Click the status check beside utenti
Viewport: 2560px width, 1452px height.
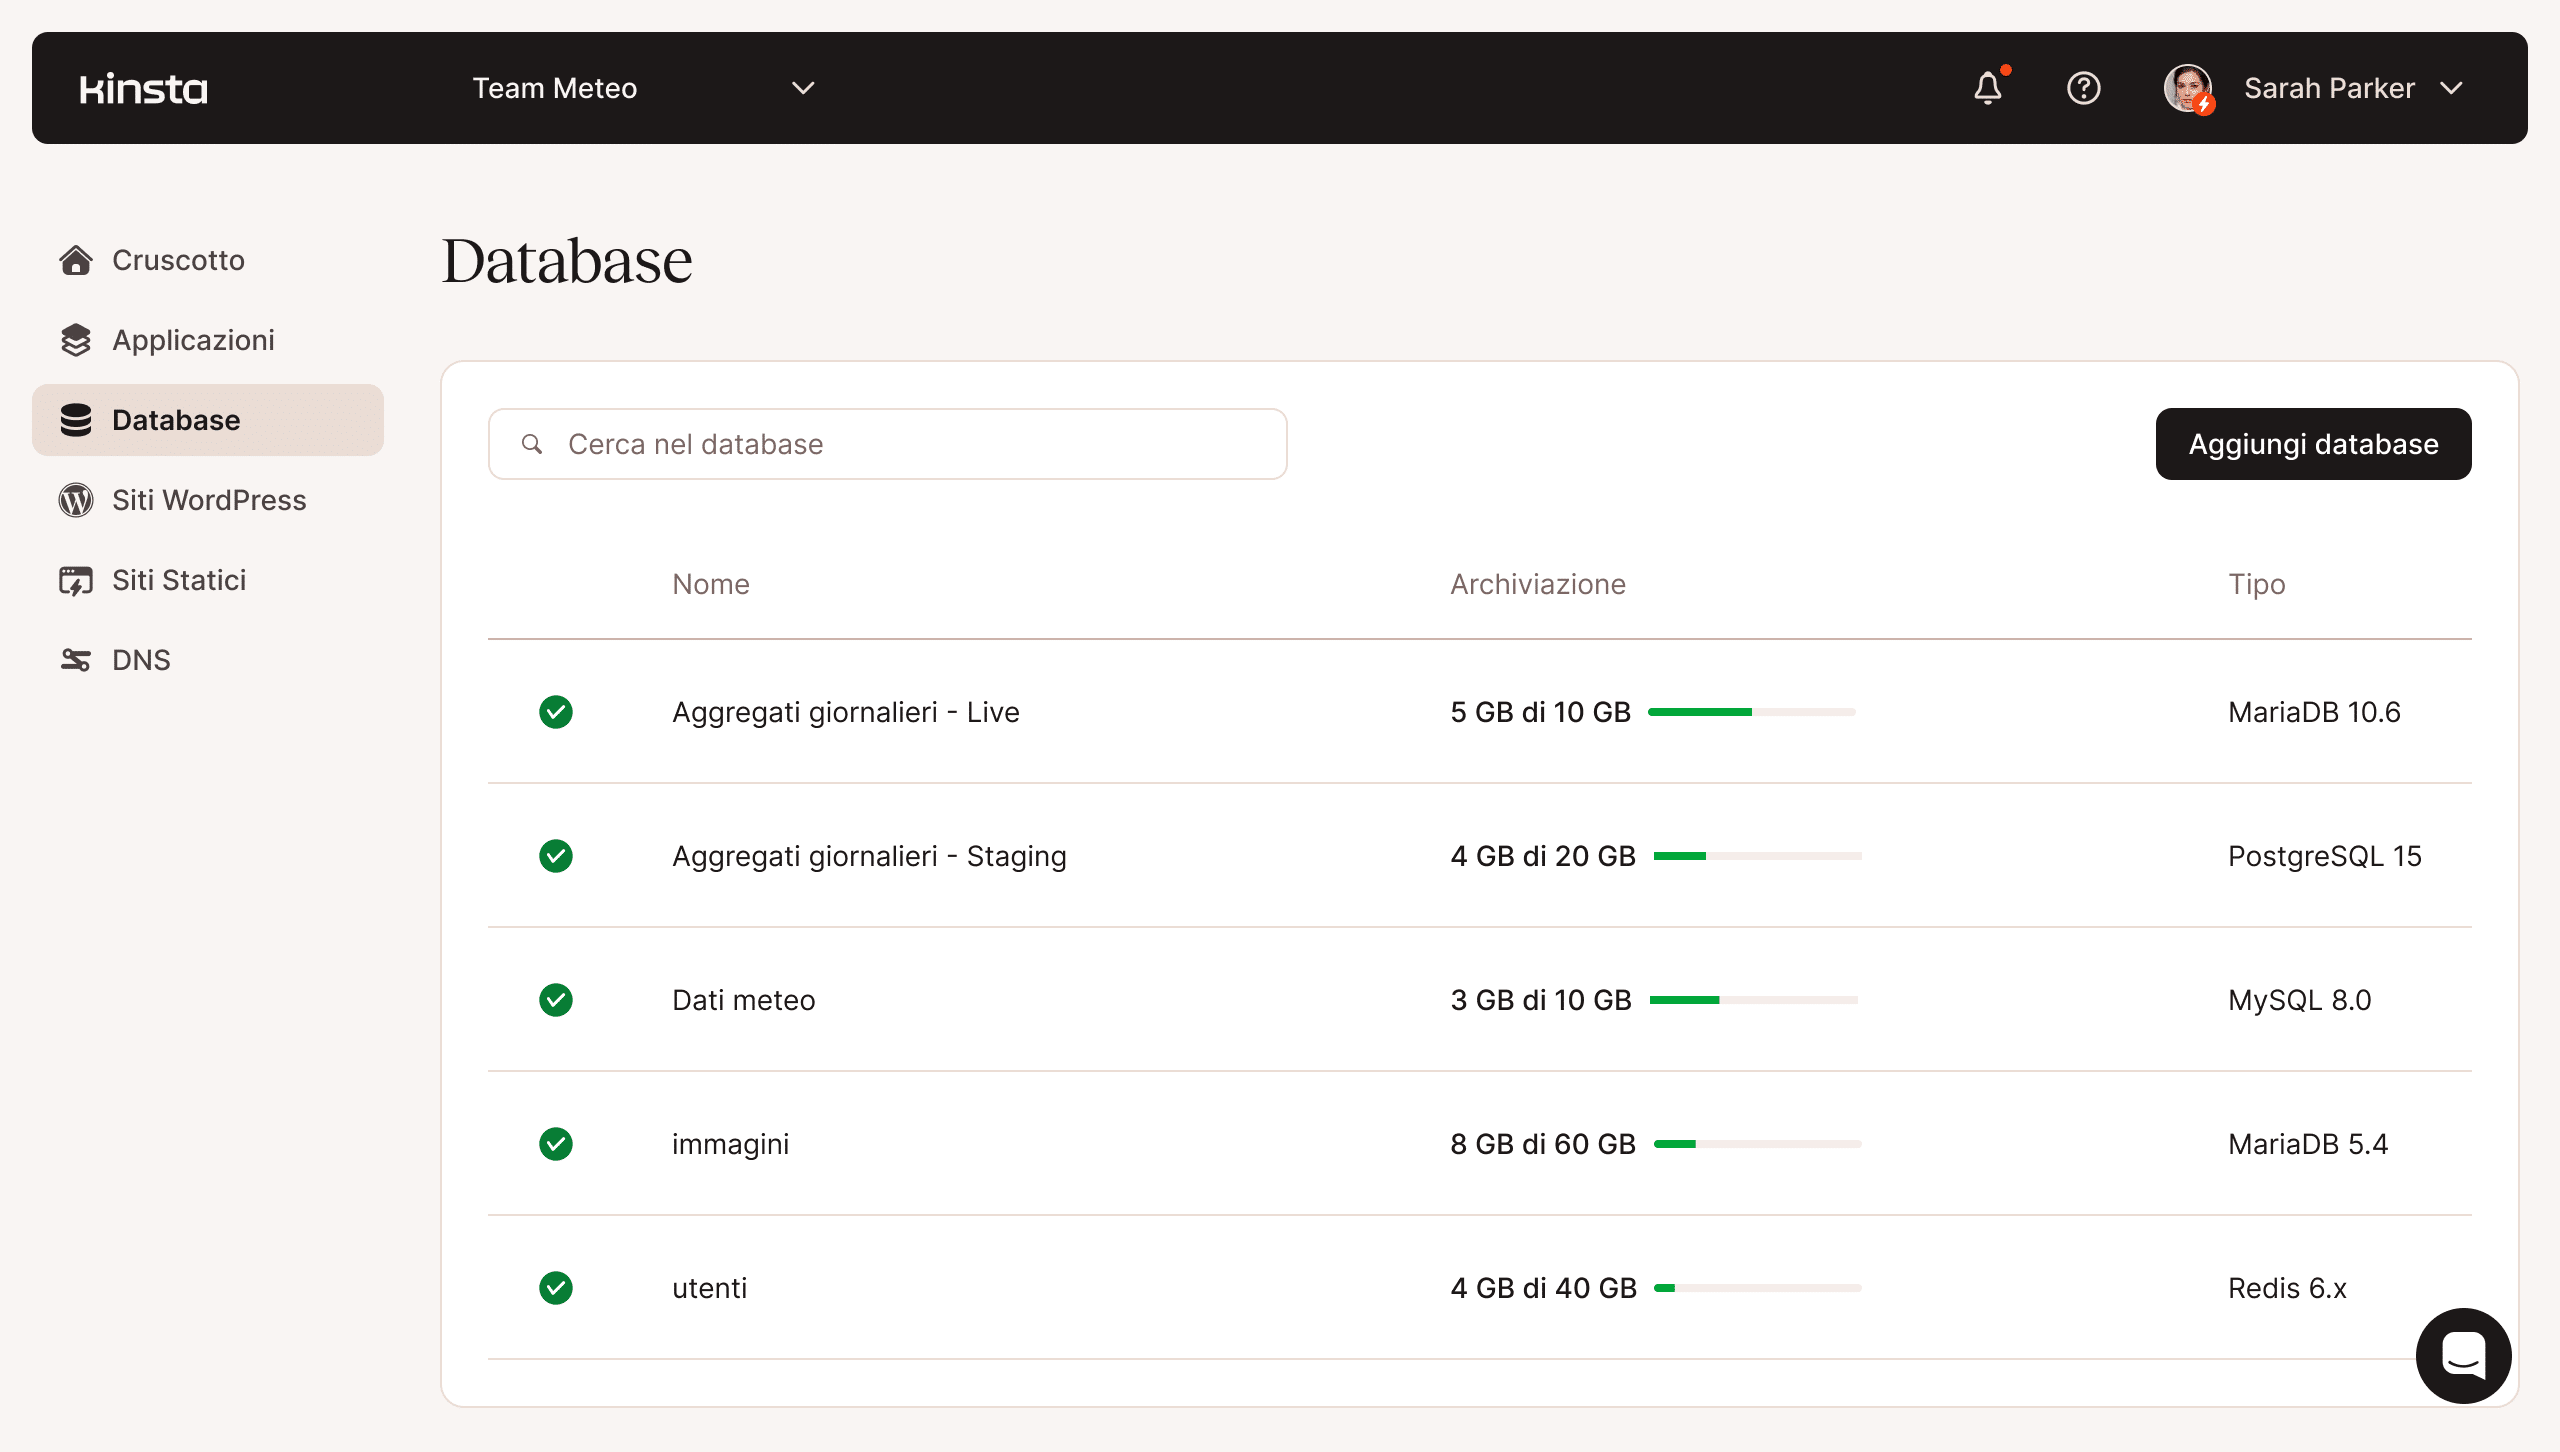point(556,1288)
